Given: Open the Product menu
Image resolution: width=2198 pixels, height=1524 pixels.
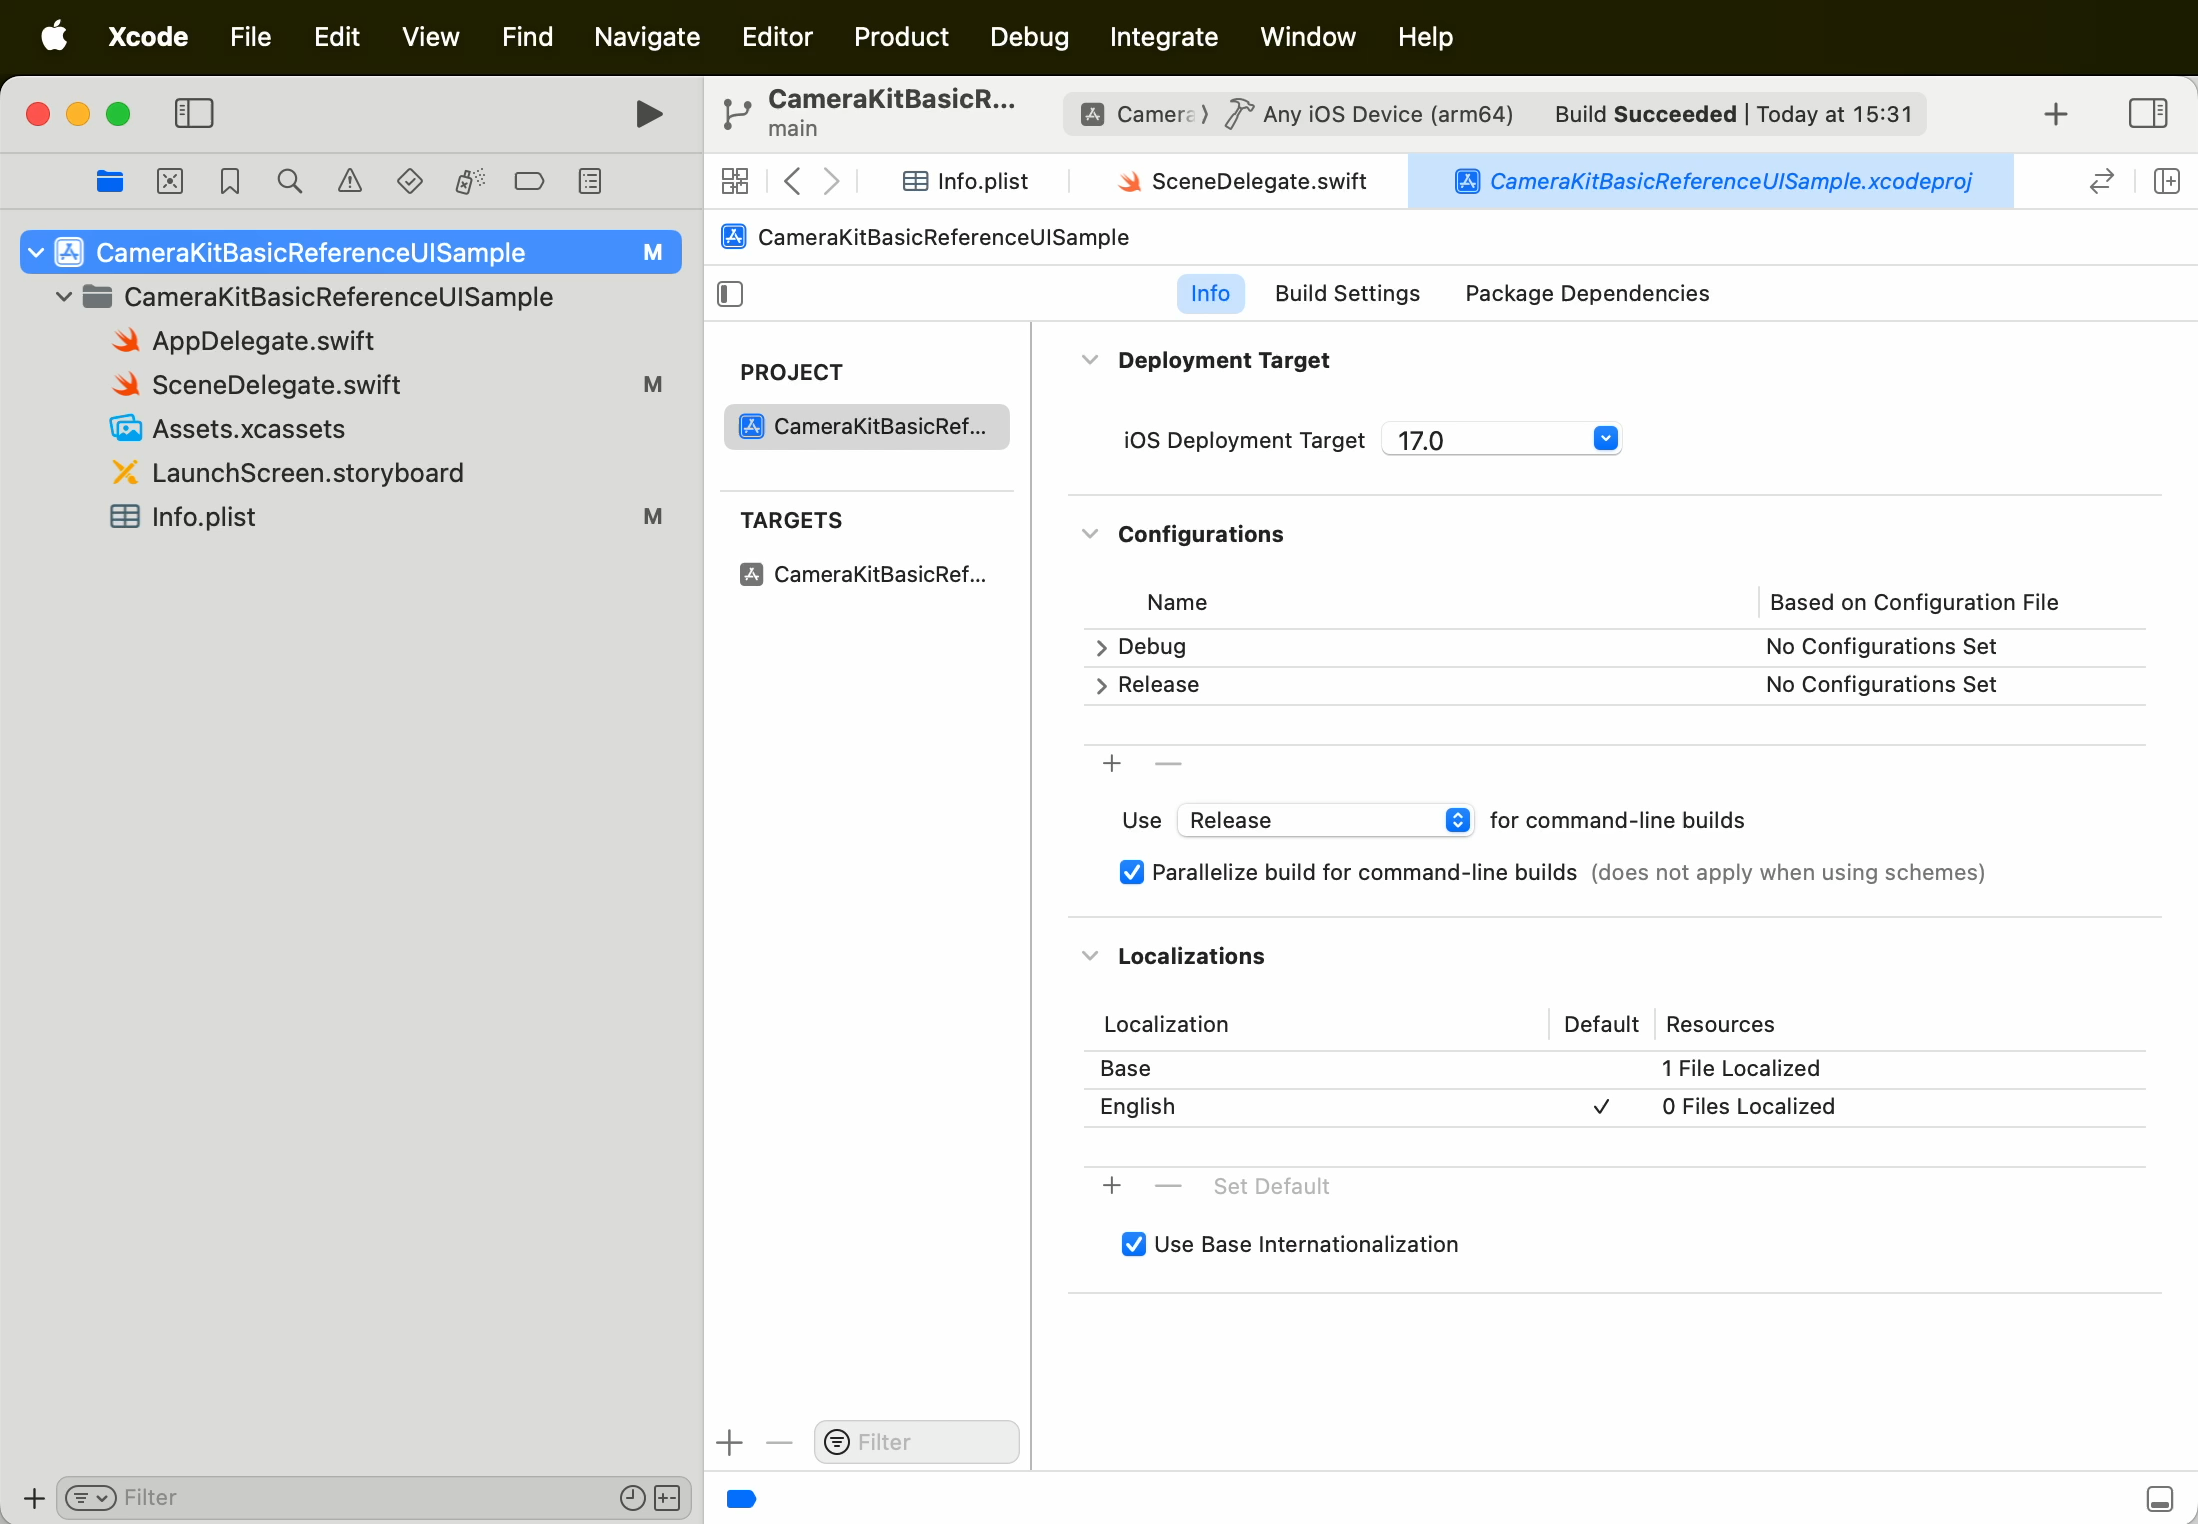Looking at the screenshot, I should pos(900,37).
